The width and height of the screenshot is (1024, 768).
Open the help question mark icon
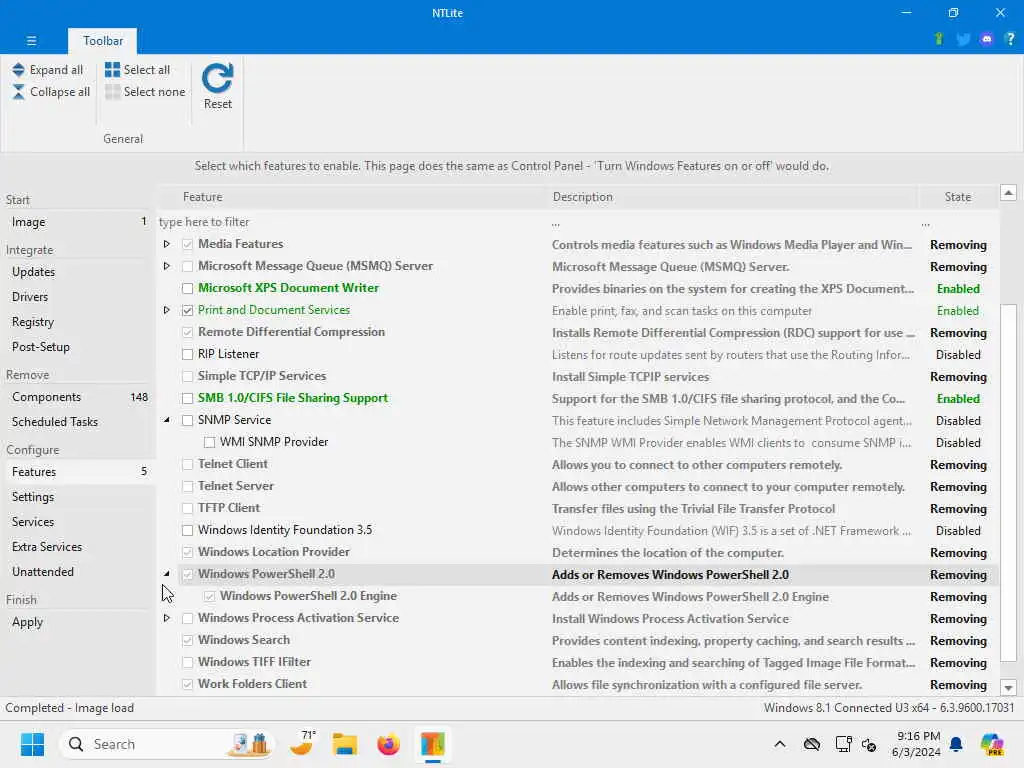[1010, 40]
